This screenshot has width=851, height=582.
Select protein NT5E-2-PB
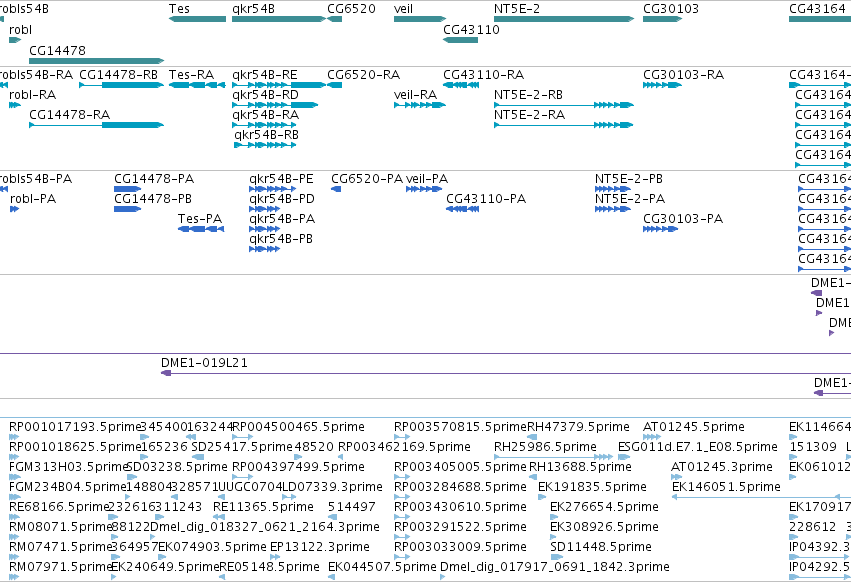pos(613,189)
